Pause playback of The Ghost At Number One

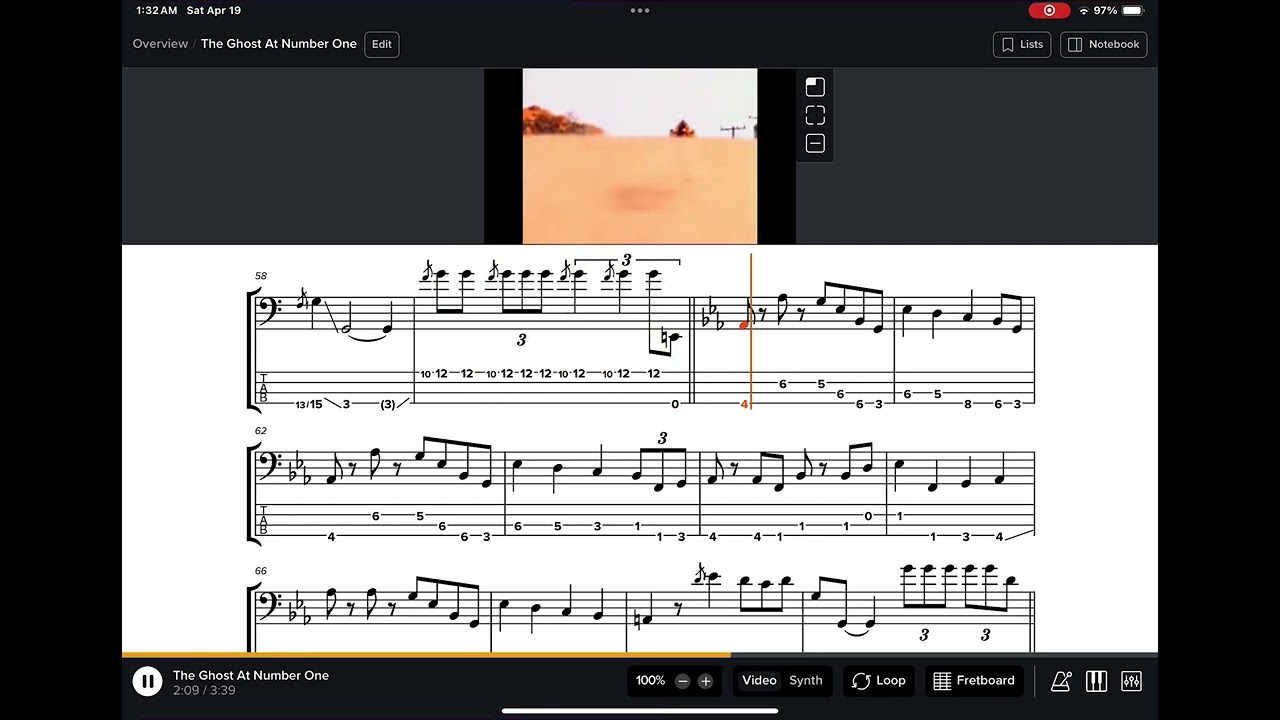pyautogui.click(x=147, y=682)
